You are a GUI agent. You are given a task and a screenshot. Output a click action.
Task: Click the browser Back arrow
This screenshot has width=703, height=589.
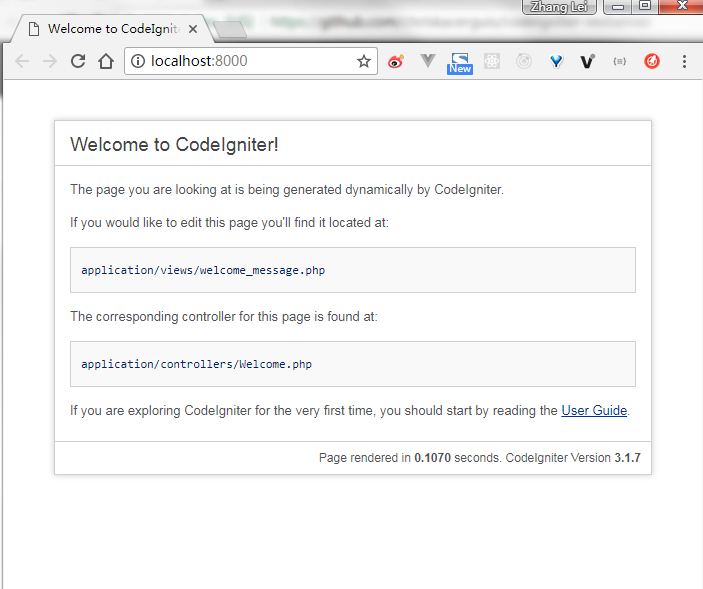(x=22, y=61)
